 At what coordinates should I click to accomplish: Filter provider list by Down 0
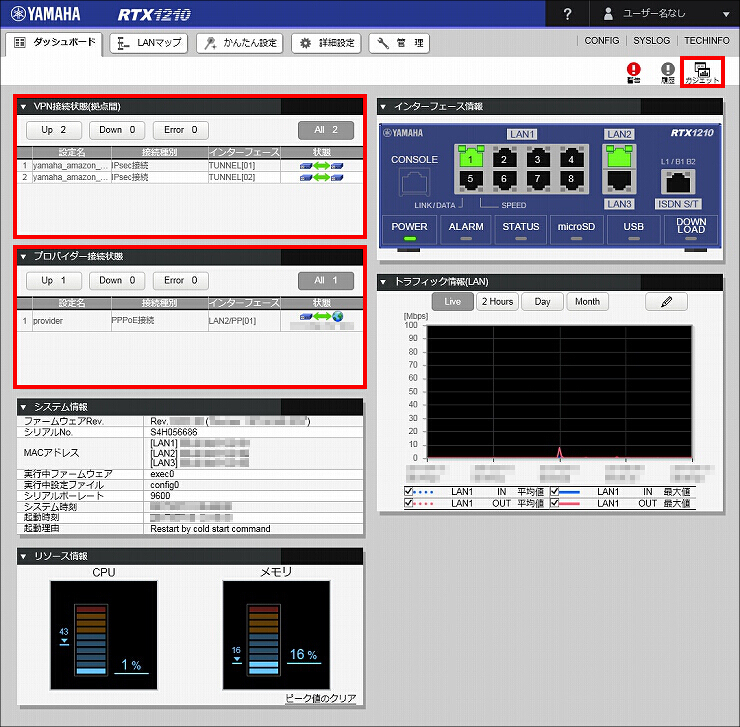[x=117, y=280]
